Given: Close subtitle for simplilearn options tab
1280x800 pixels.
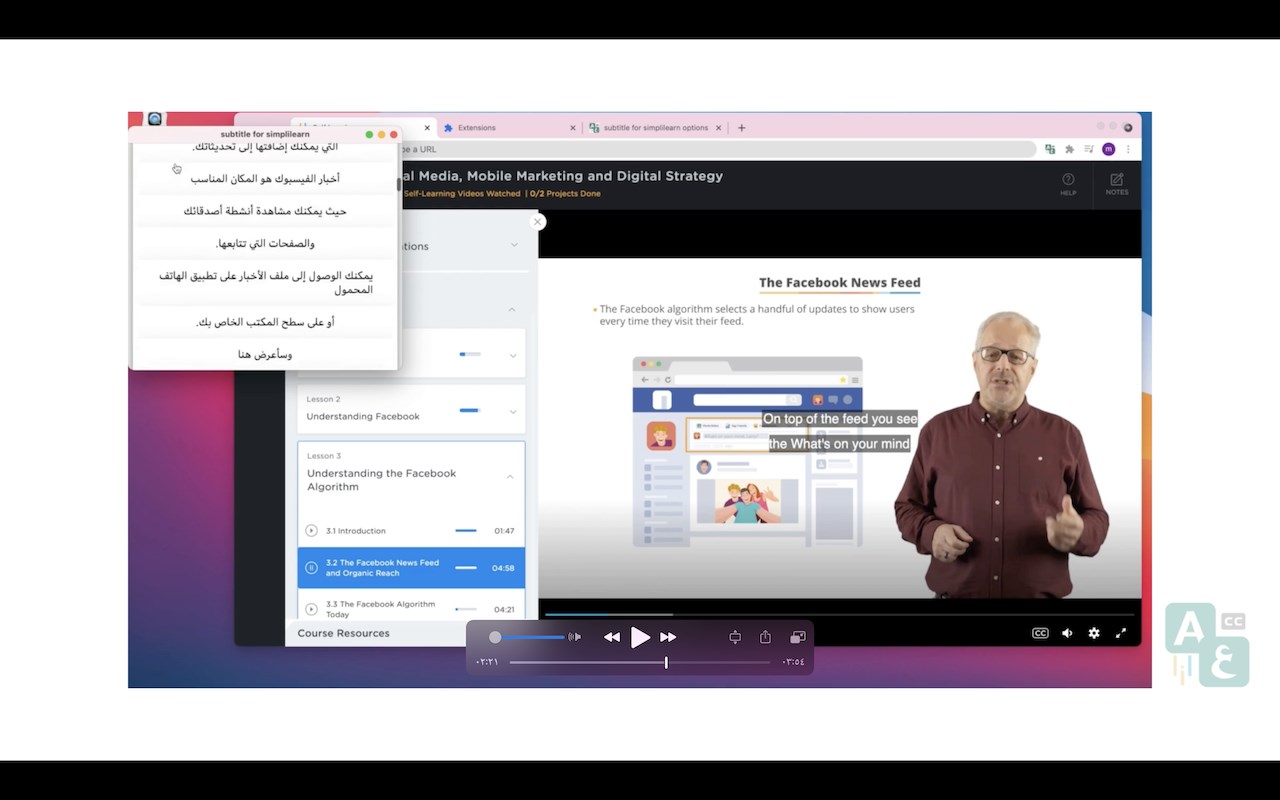Looking at the screenshot, I should tap(719, 128).
